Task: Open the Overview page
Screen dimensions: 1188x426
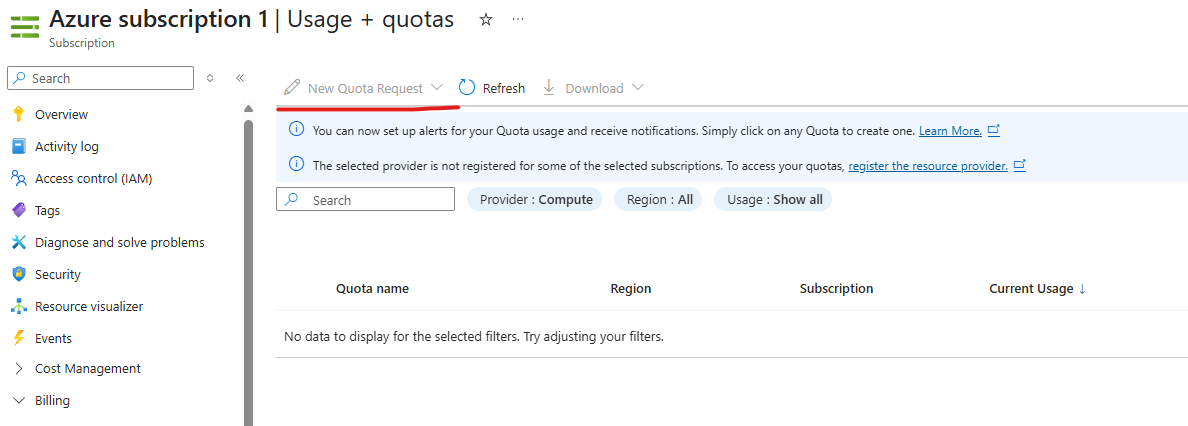Action: pos(61,114)
